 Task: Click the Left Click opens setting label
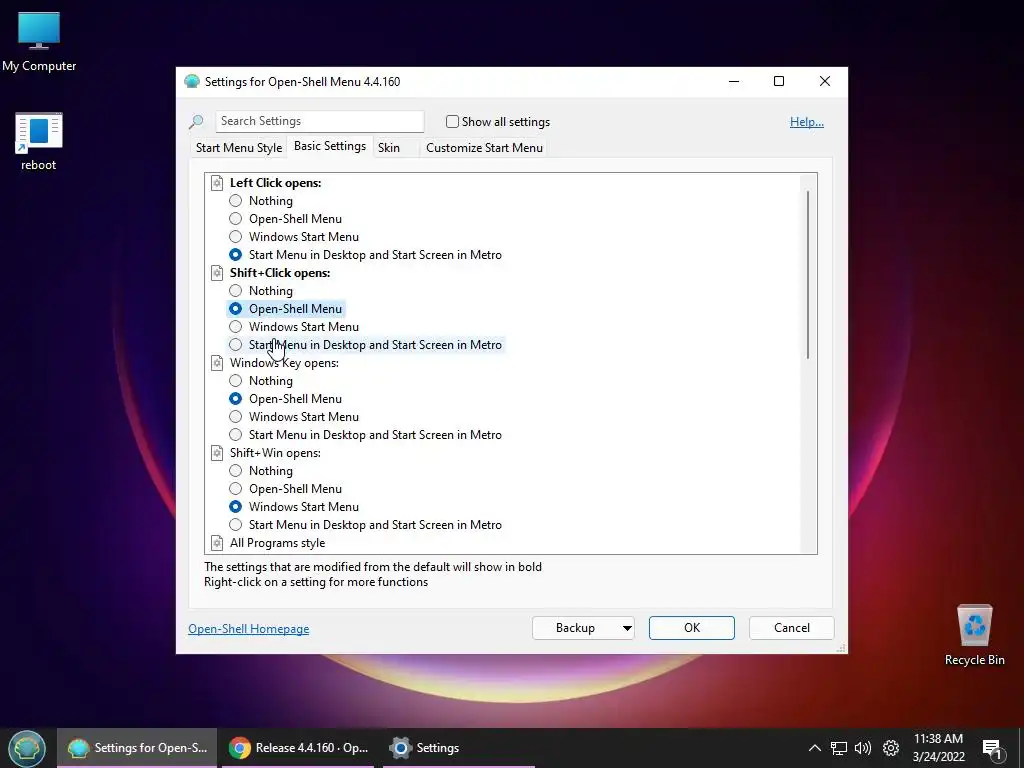tap(275, 183)
